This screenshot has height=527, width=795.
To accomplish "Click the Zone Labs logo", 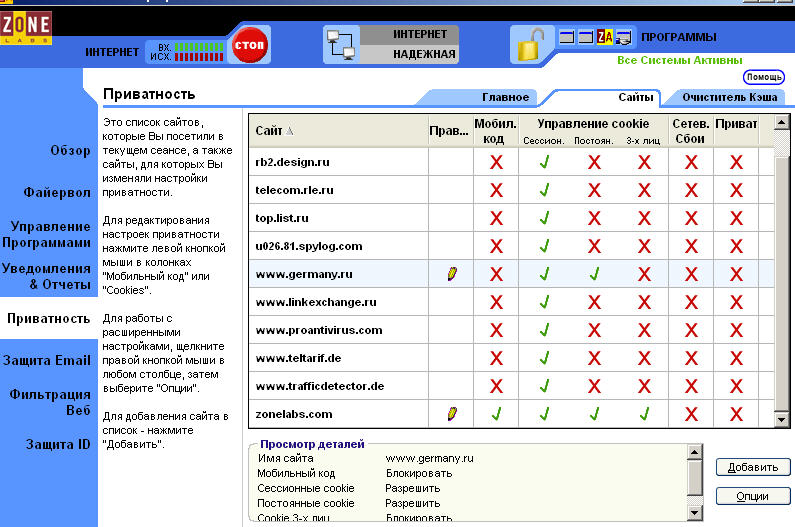I will (x=25, y=28).
